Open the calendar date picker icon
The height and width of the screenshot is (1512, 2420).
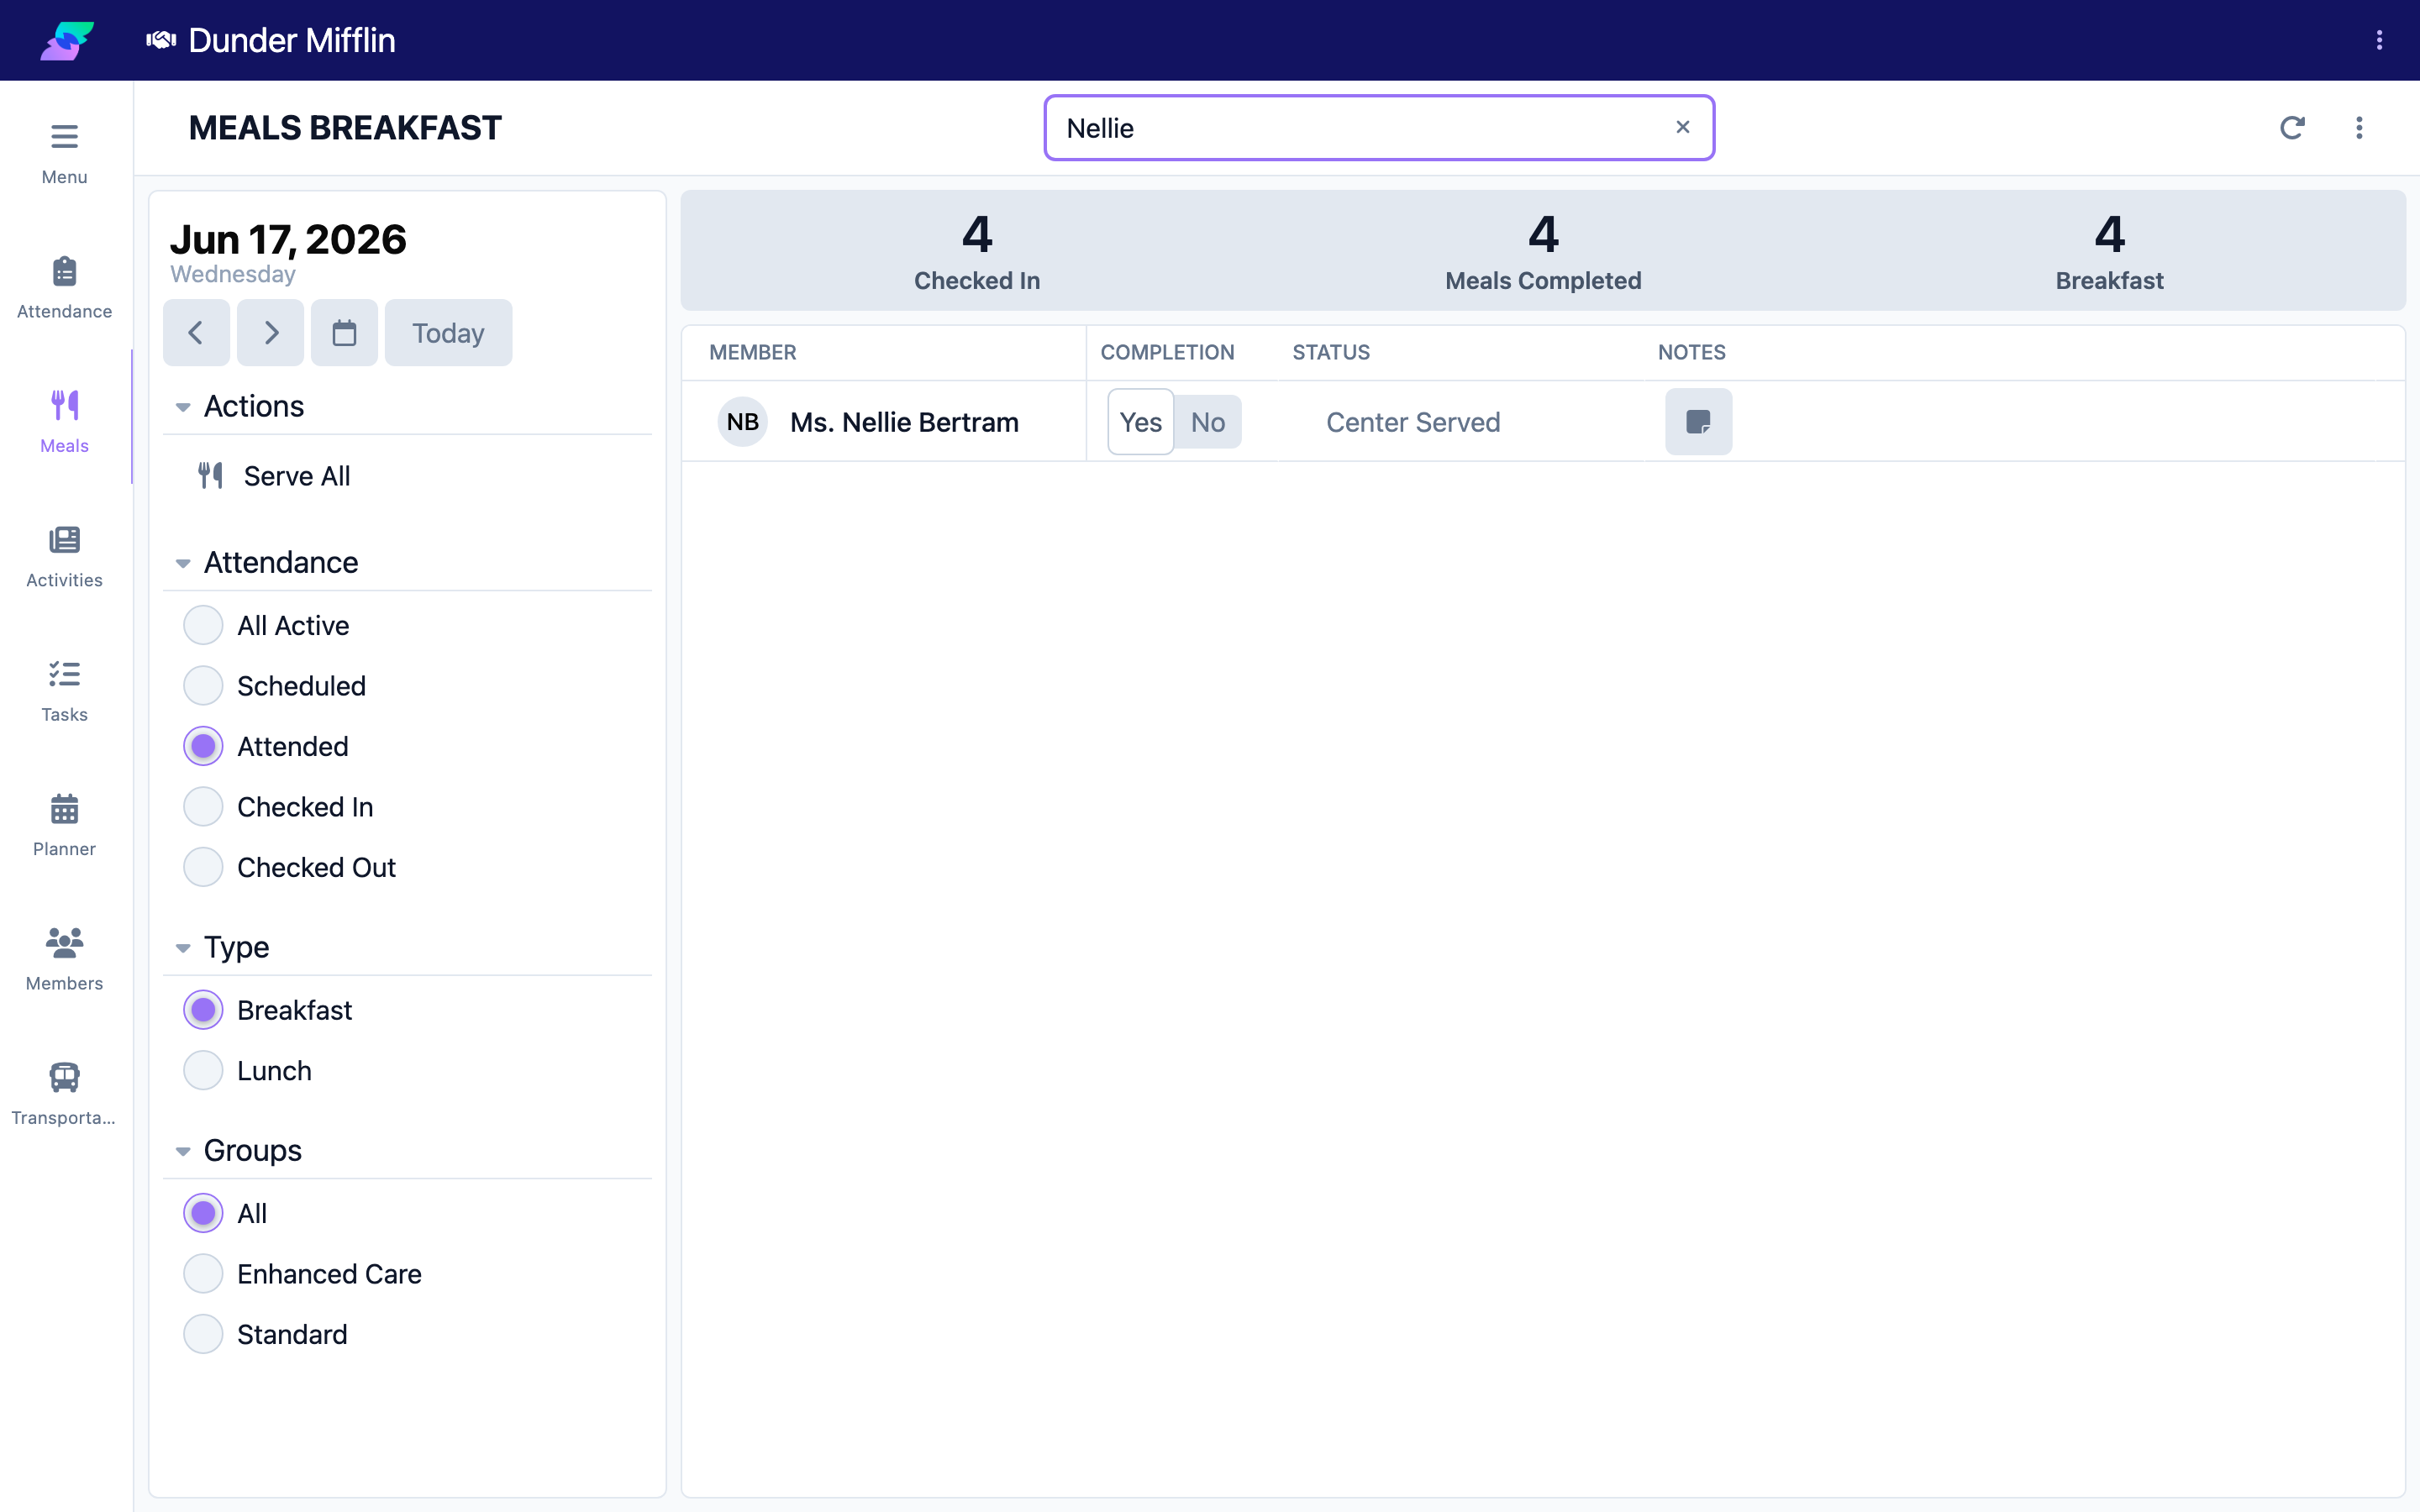[x=344, y=333]
